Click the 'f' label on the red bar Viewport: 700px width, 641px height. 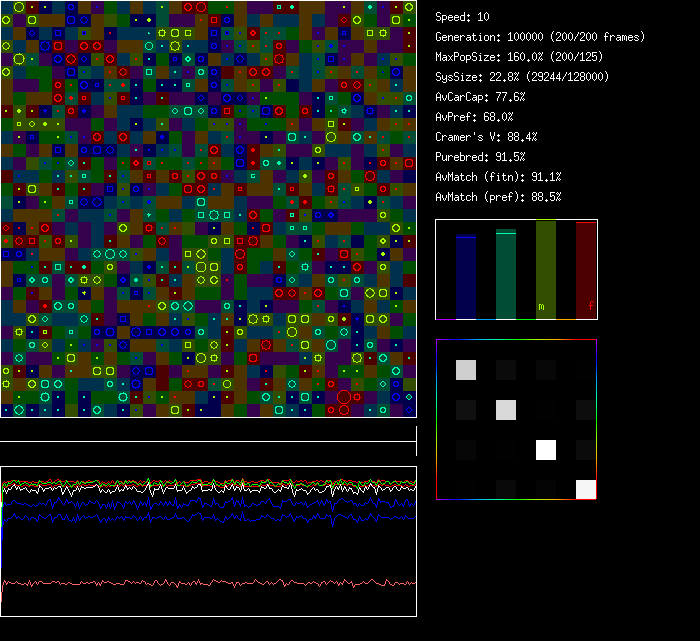pyautogui.click(x=590, y=307)
